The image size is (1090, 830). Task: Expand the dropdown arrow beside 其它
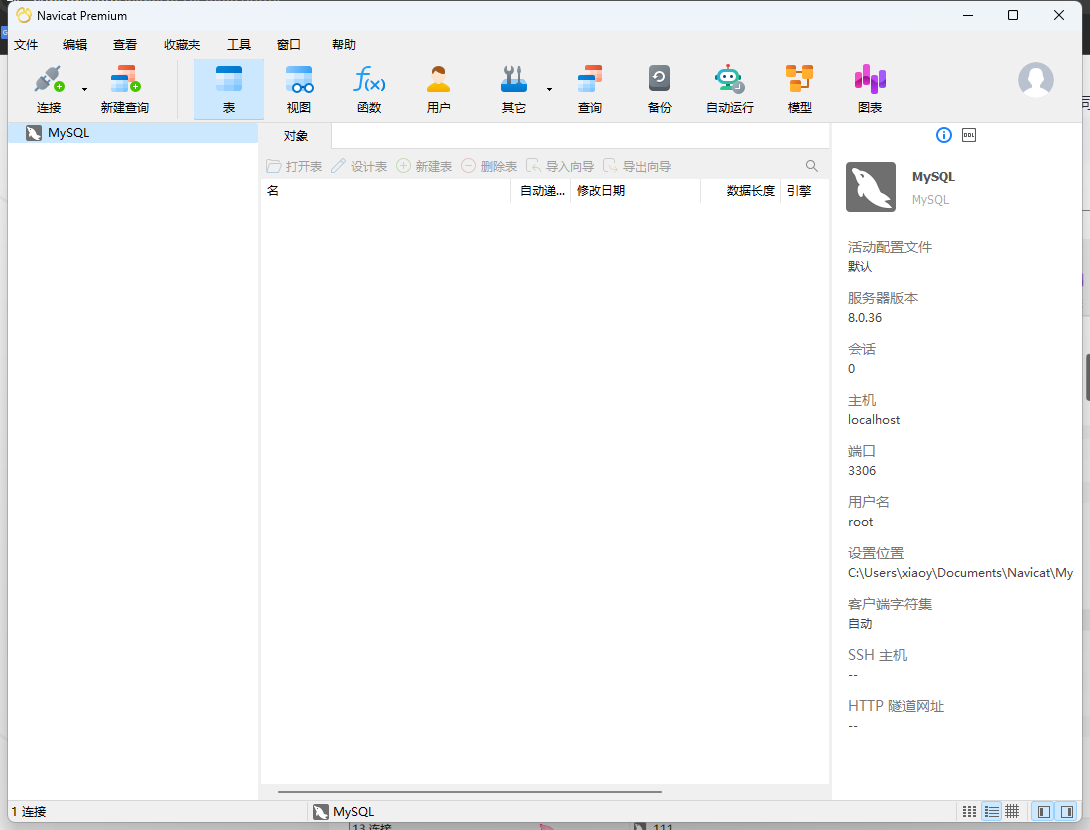coord(549,89)
